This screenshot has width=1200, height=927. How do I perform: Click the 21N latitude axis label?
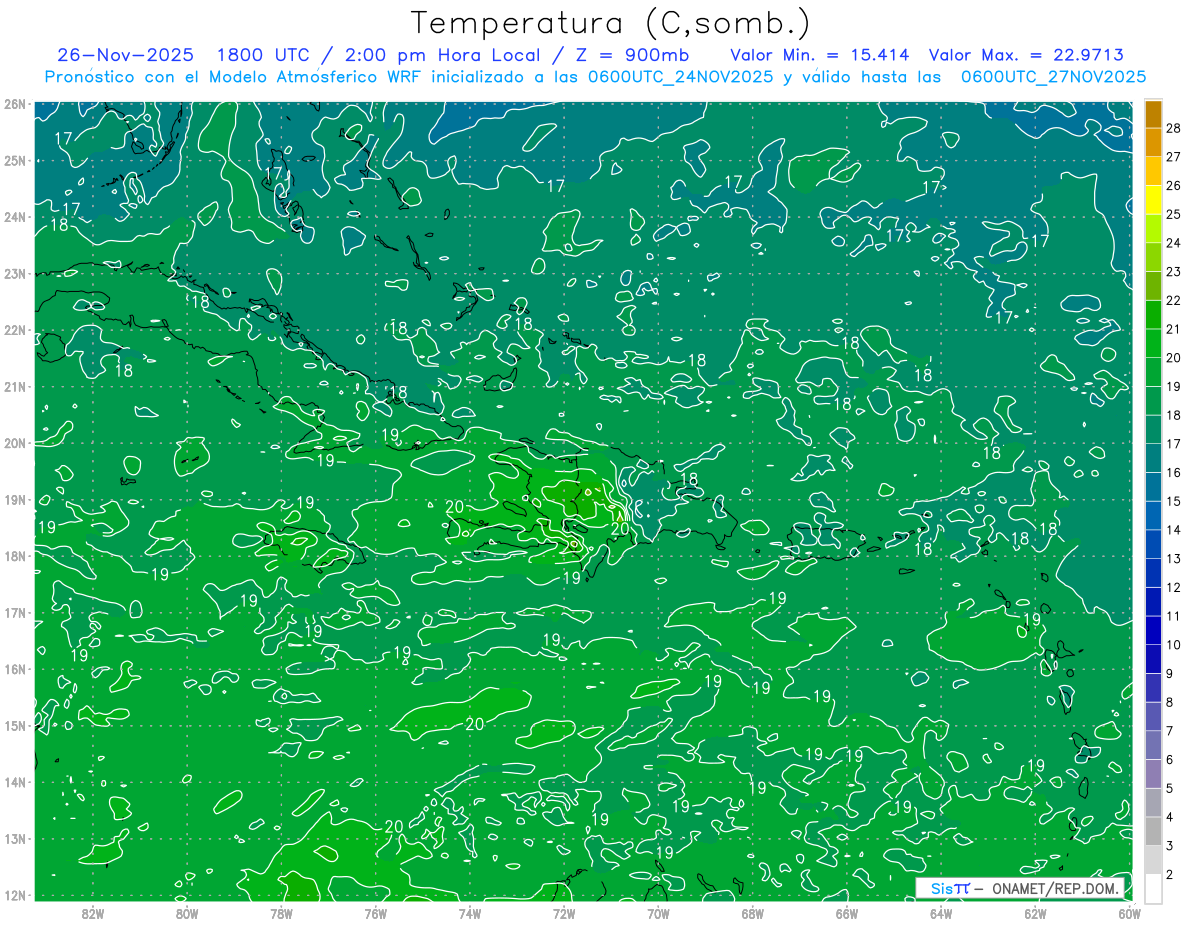coord(14,386)
